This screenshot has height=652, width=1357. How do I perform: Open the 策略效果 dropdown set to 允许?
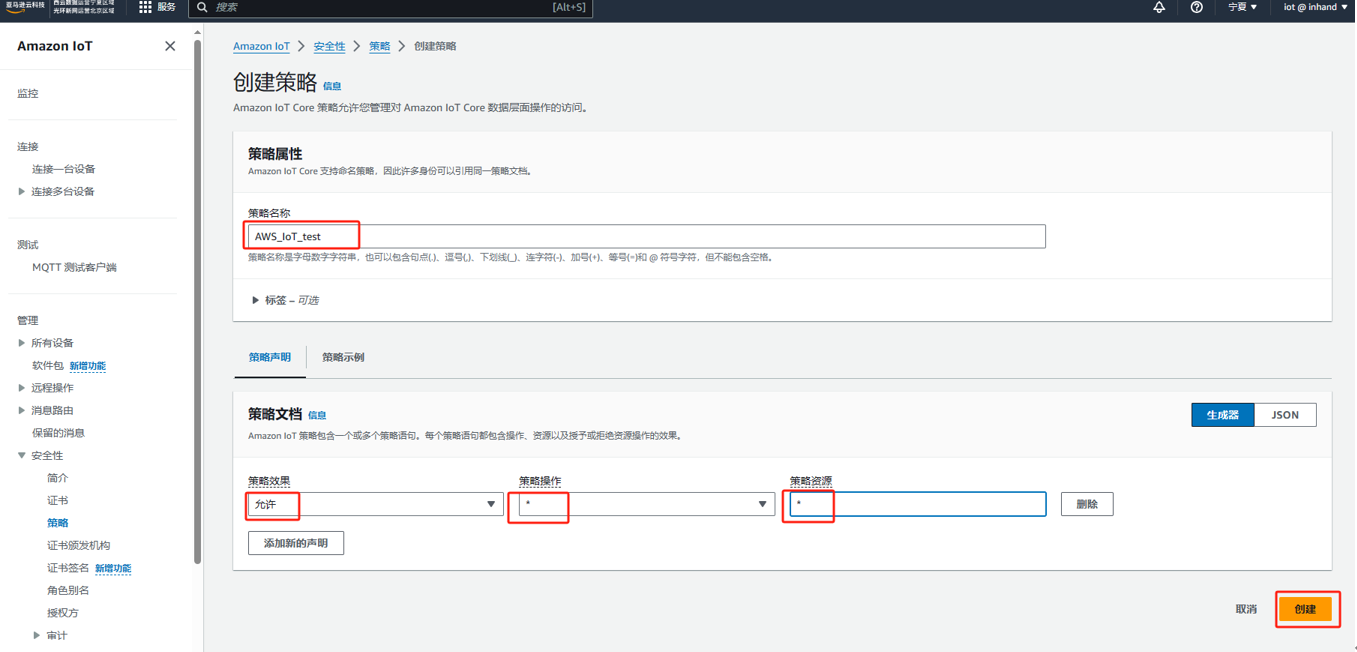(375, 504)
